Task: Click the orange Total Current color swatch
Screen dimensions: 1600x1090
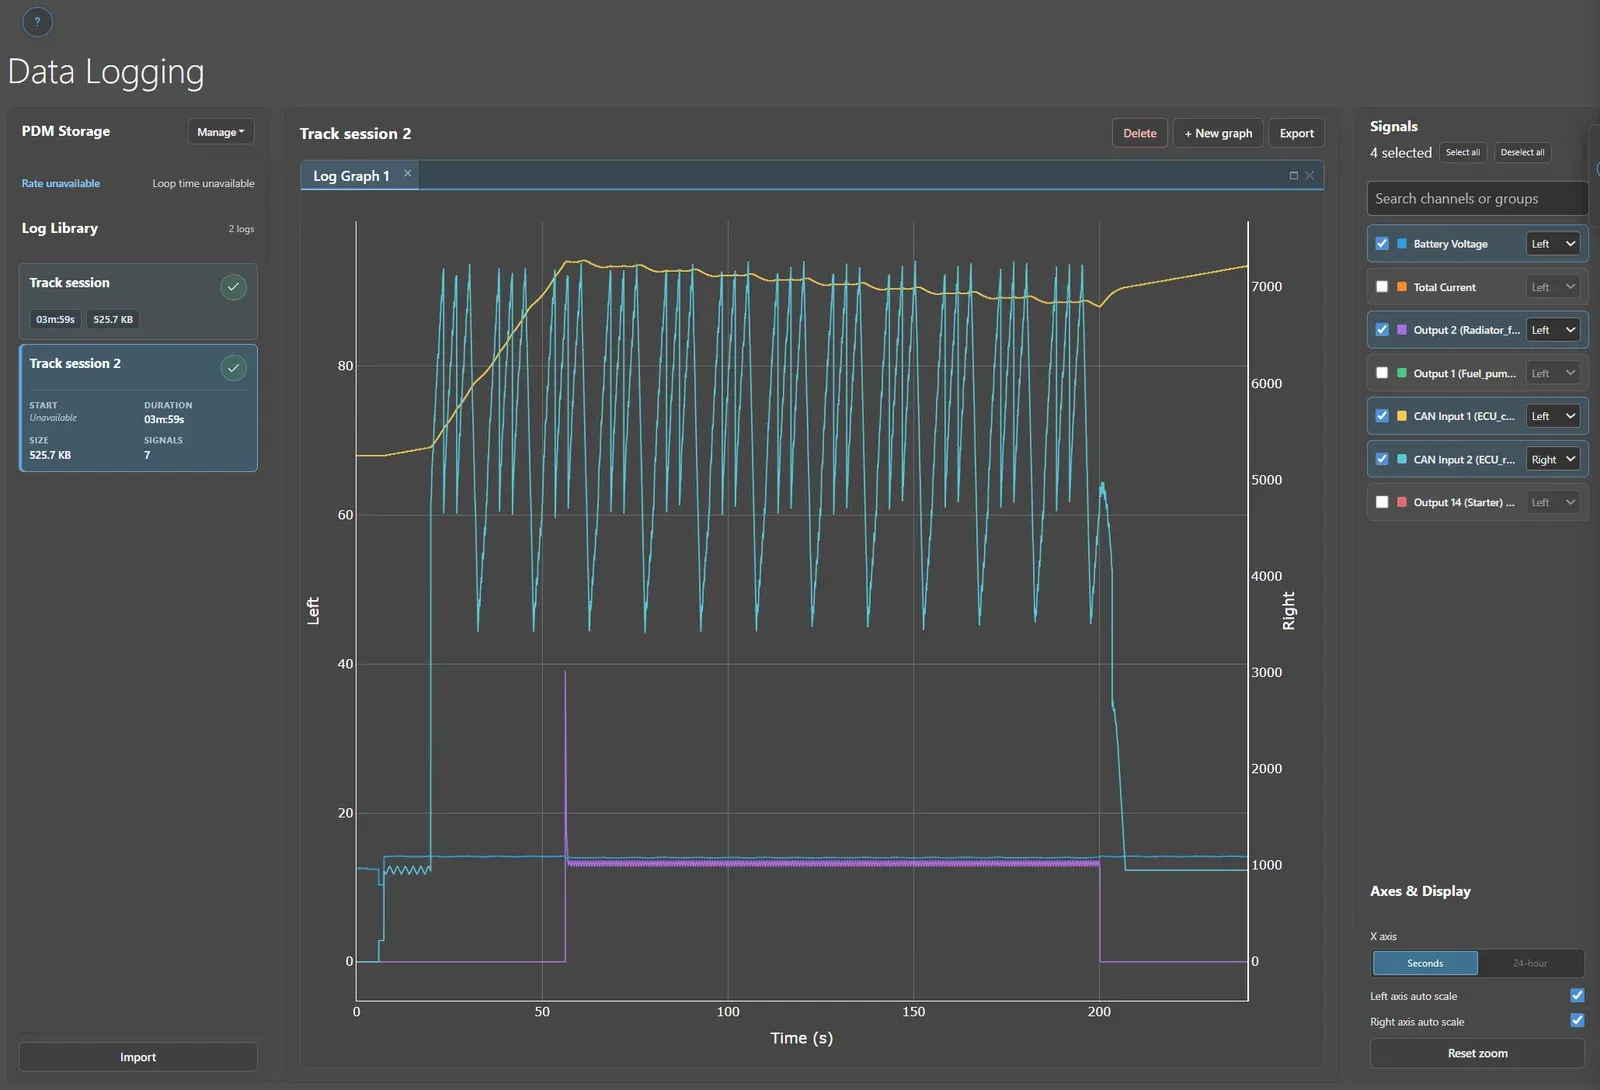Action: coord(1402,287)
